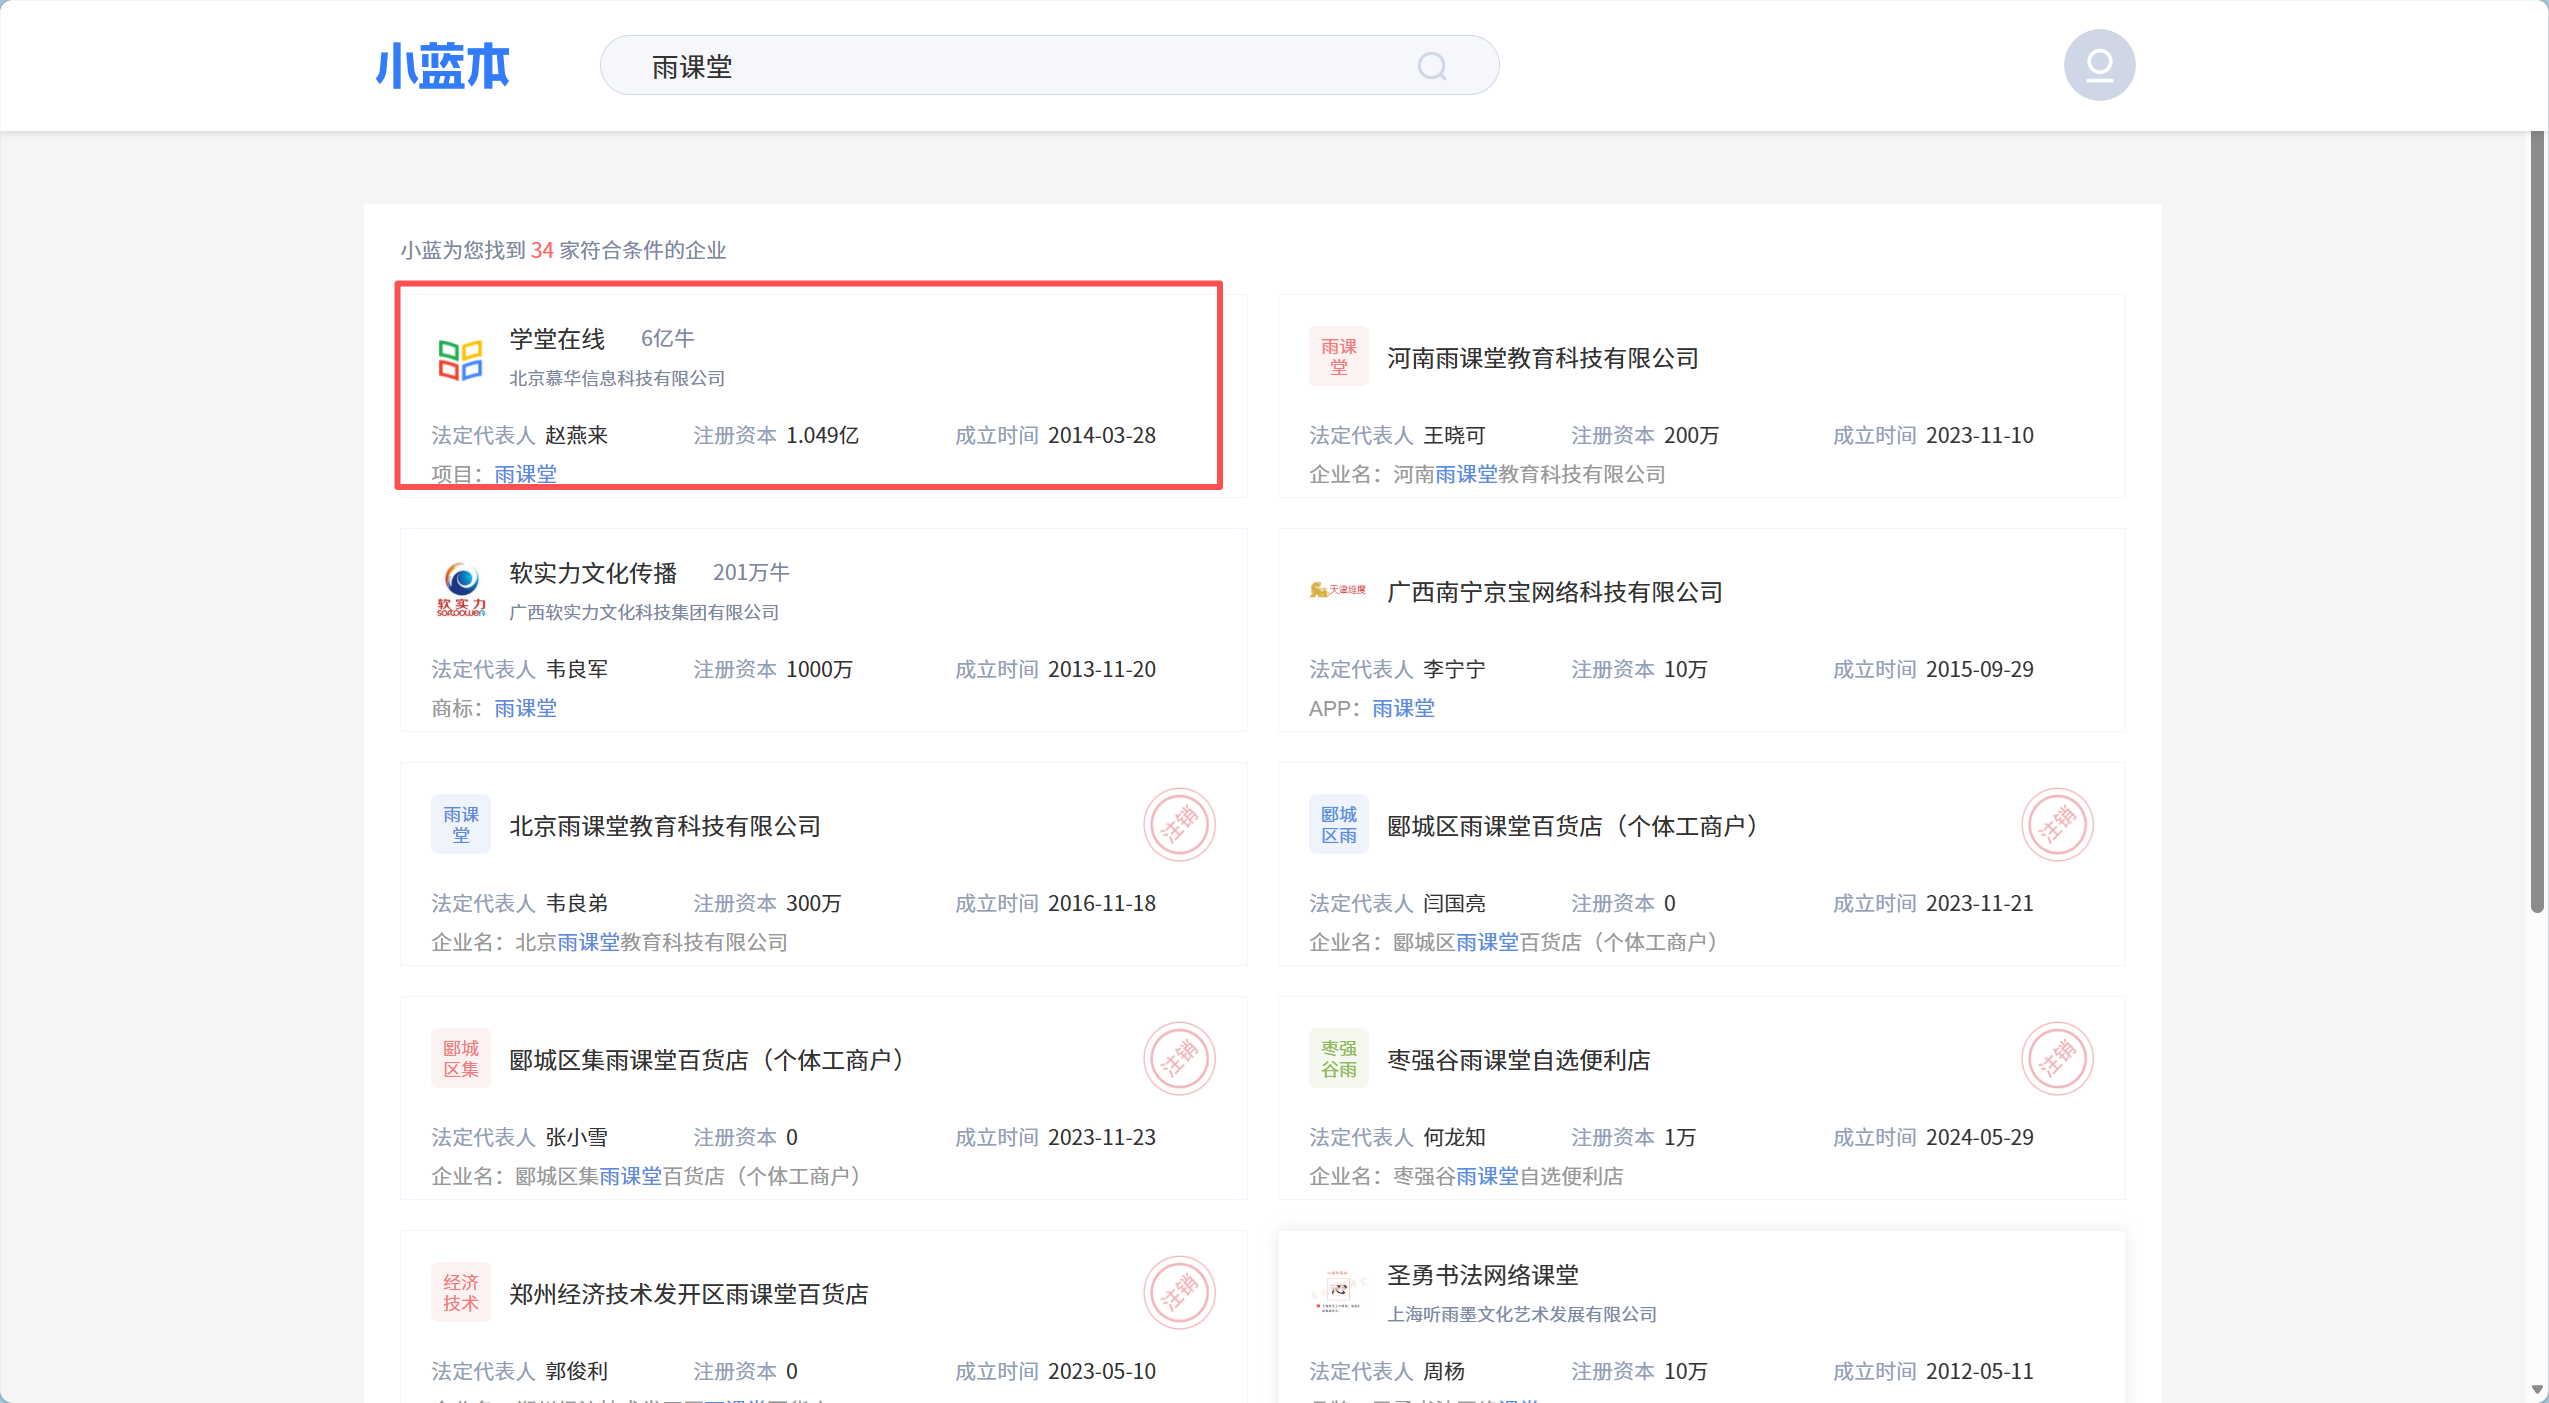The width and height of the screenshot is (2549, 1403).
Task: Click founding date 2024-05-29
Action: click(x=1980, y=1137)
